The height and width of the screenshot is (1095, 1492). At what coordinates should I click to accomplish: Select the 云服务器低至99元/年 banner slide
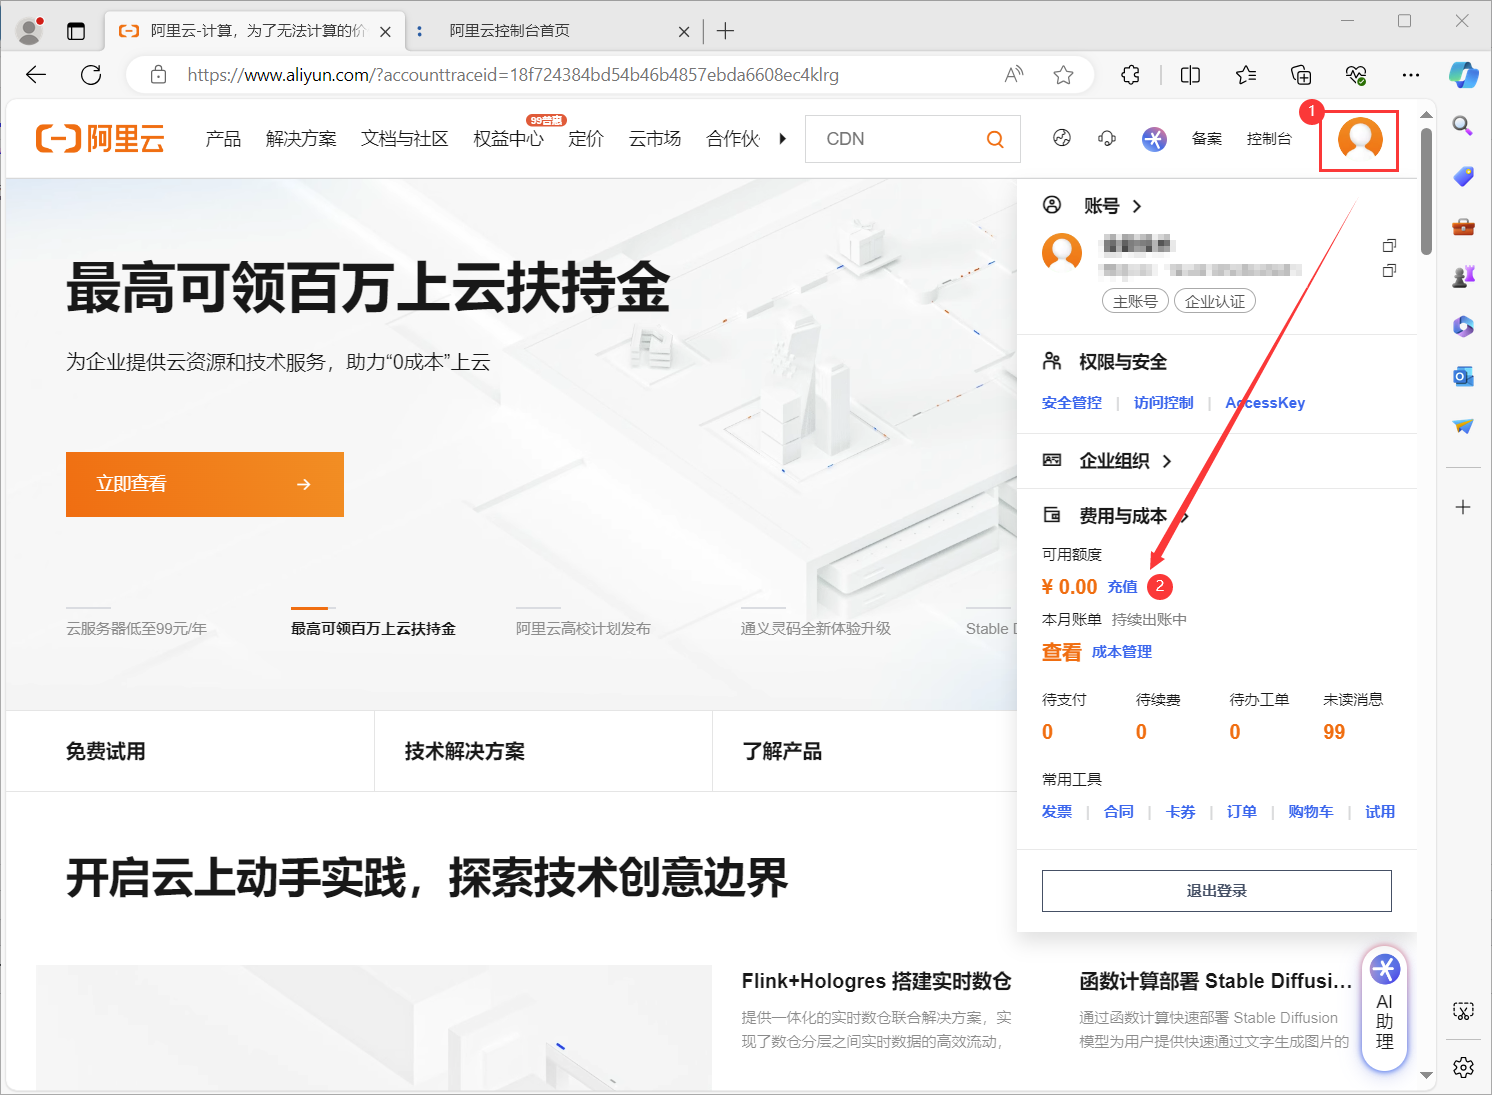137,629
